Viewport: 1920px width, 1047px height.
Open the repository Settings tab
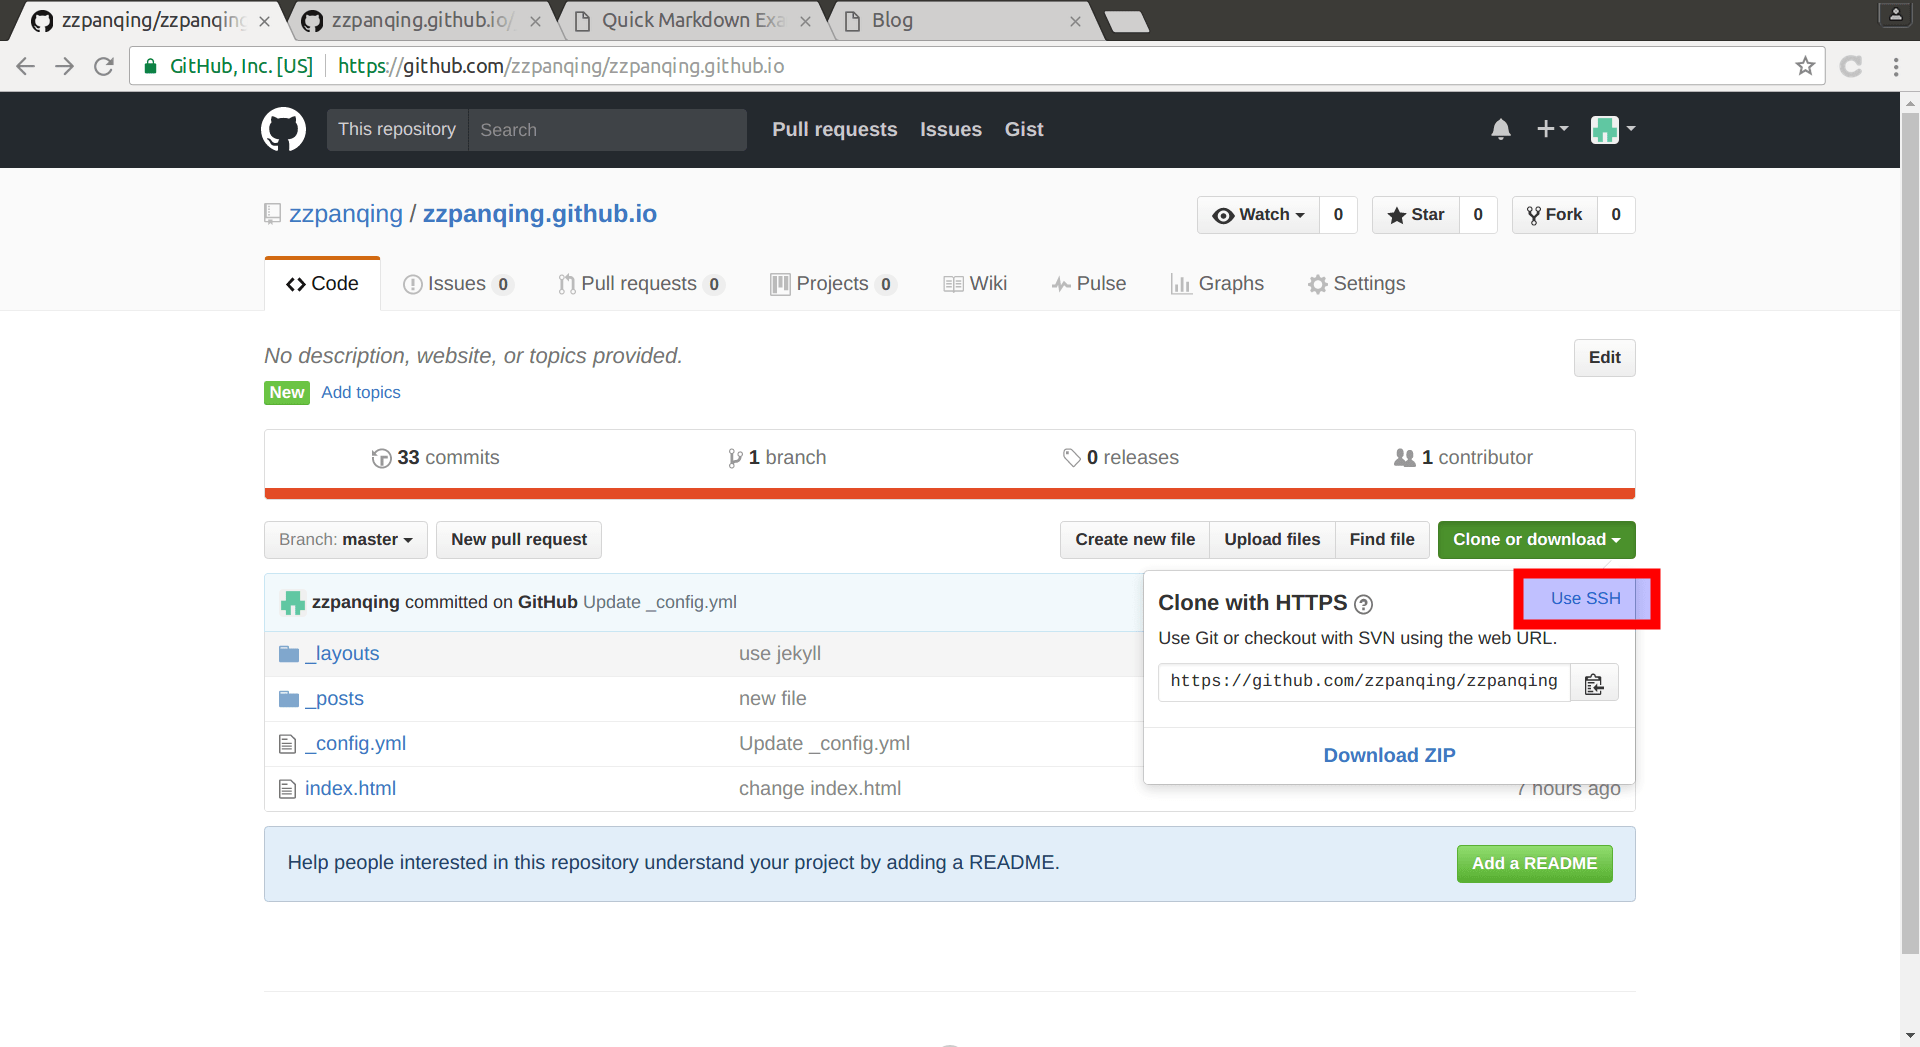coord(1356,284)
